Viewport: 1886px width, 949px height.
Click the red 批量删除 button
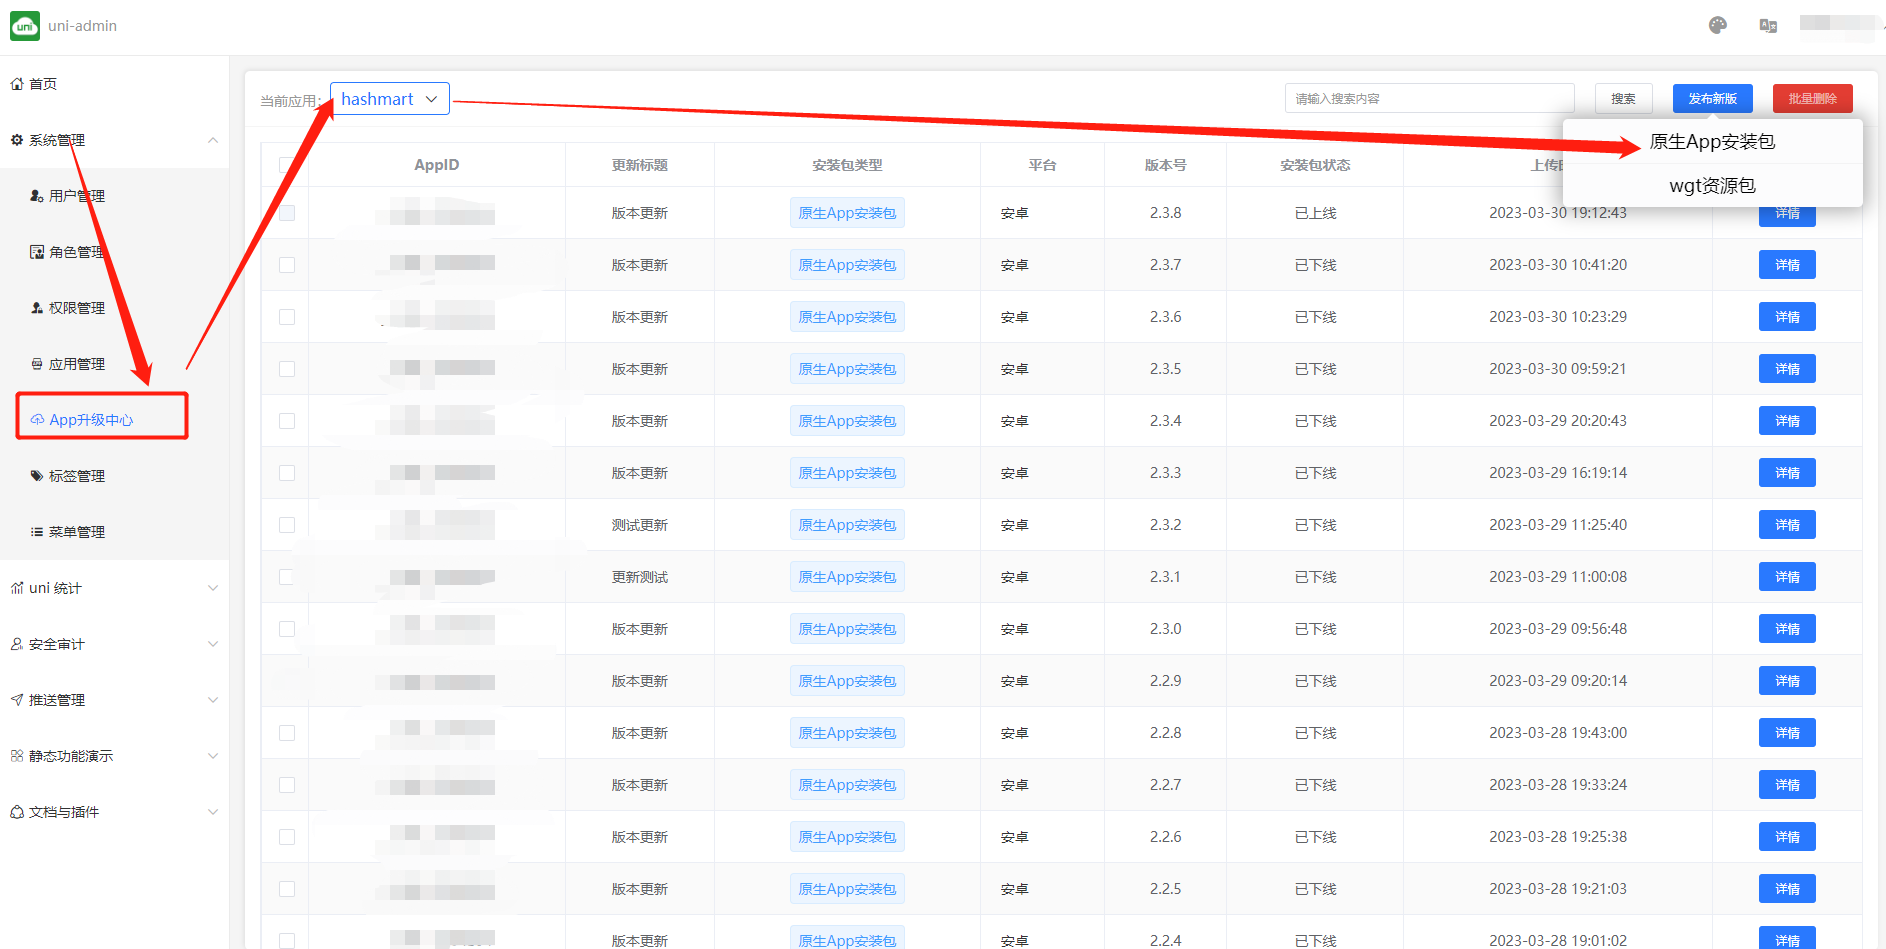tap(1812, 99)
